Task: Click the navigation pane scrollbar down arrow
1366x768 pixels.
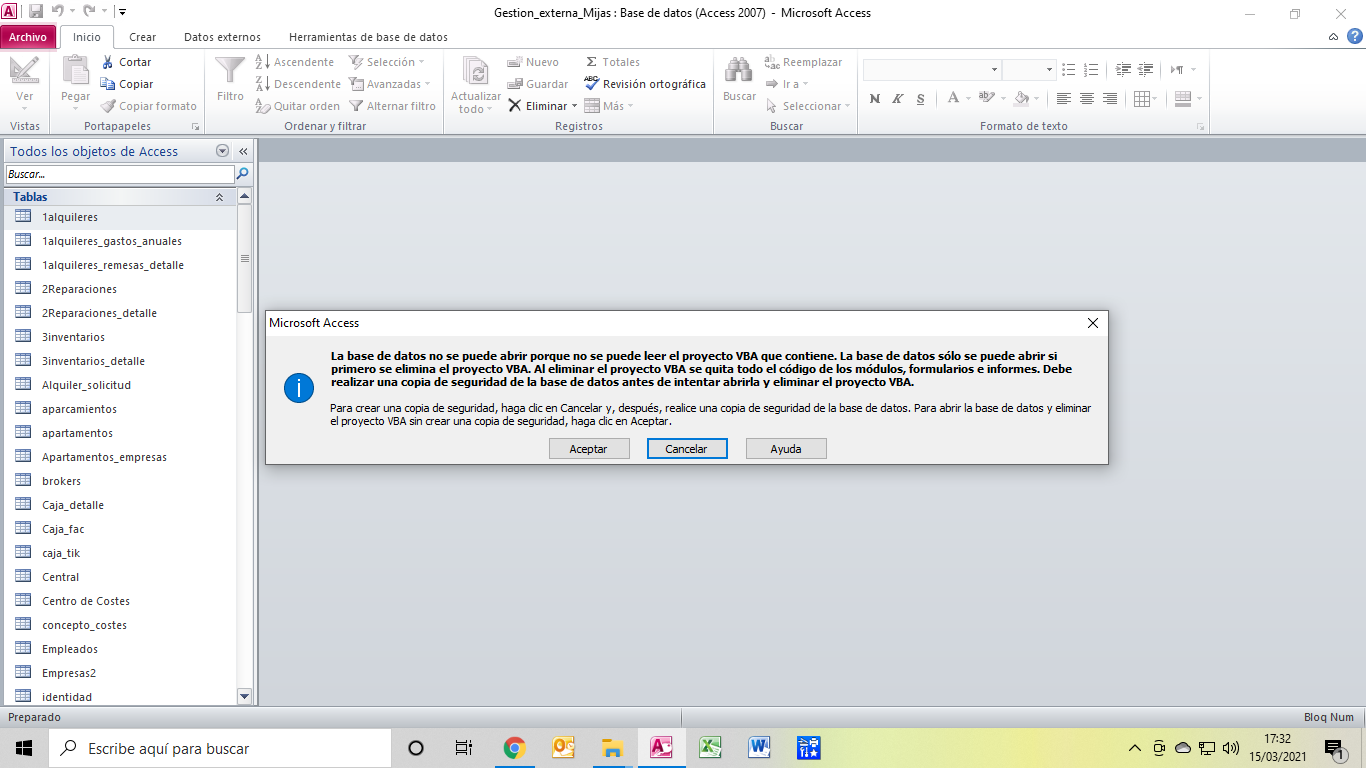Action: tap(244, 695)
